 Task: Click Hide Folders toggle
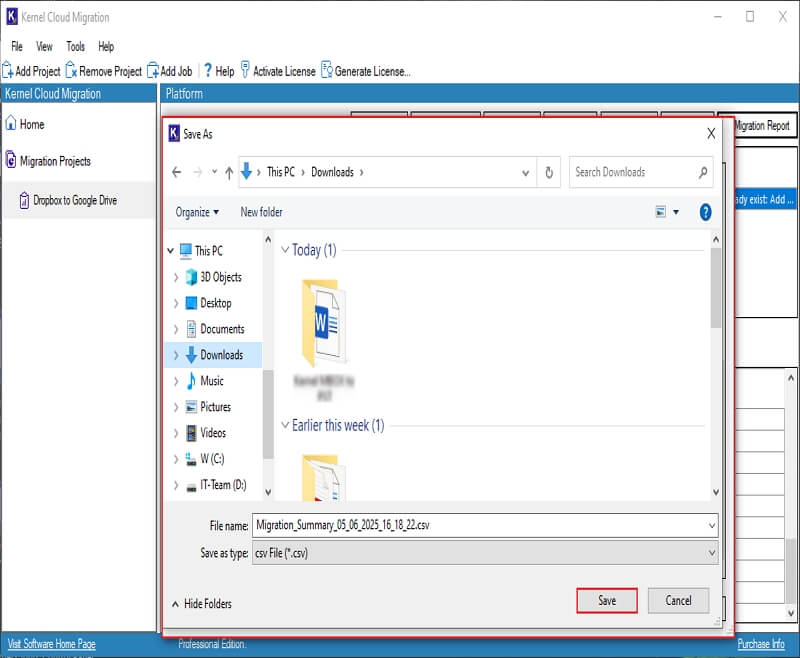202,604
